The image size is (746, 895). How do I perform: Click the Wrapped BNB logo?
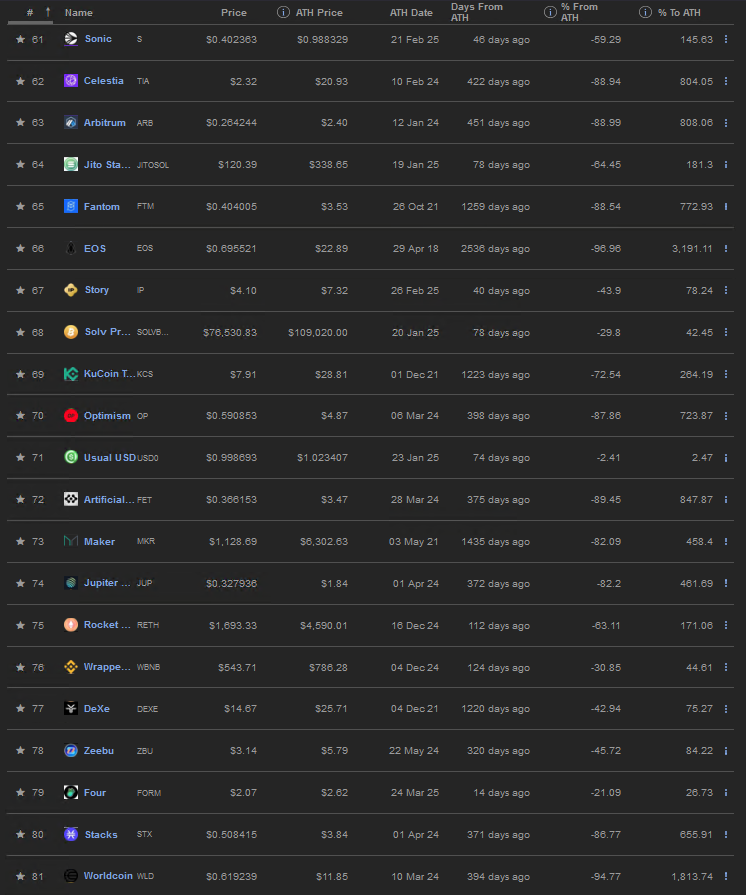click(x=71, y=667)
